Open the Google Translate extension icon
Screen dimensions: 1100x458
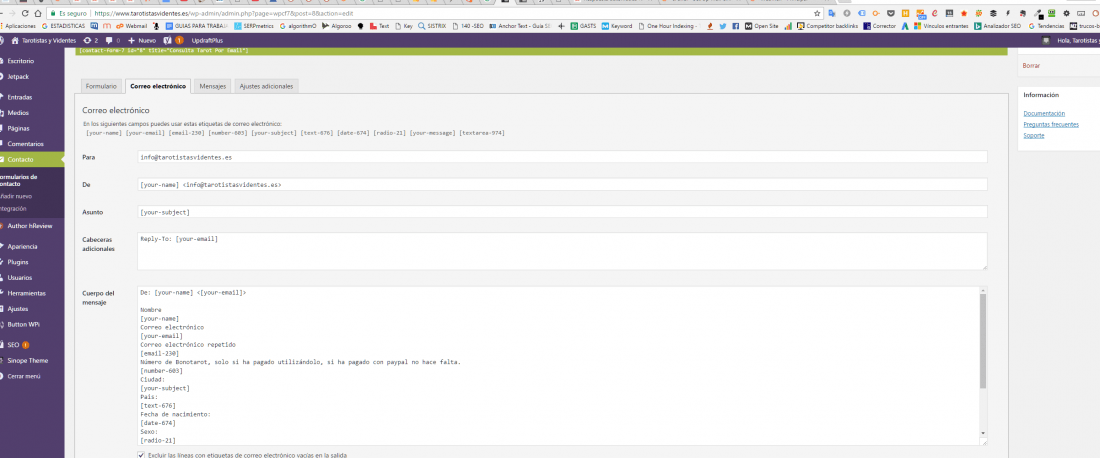[x=832, y=13]
